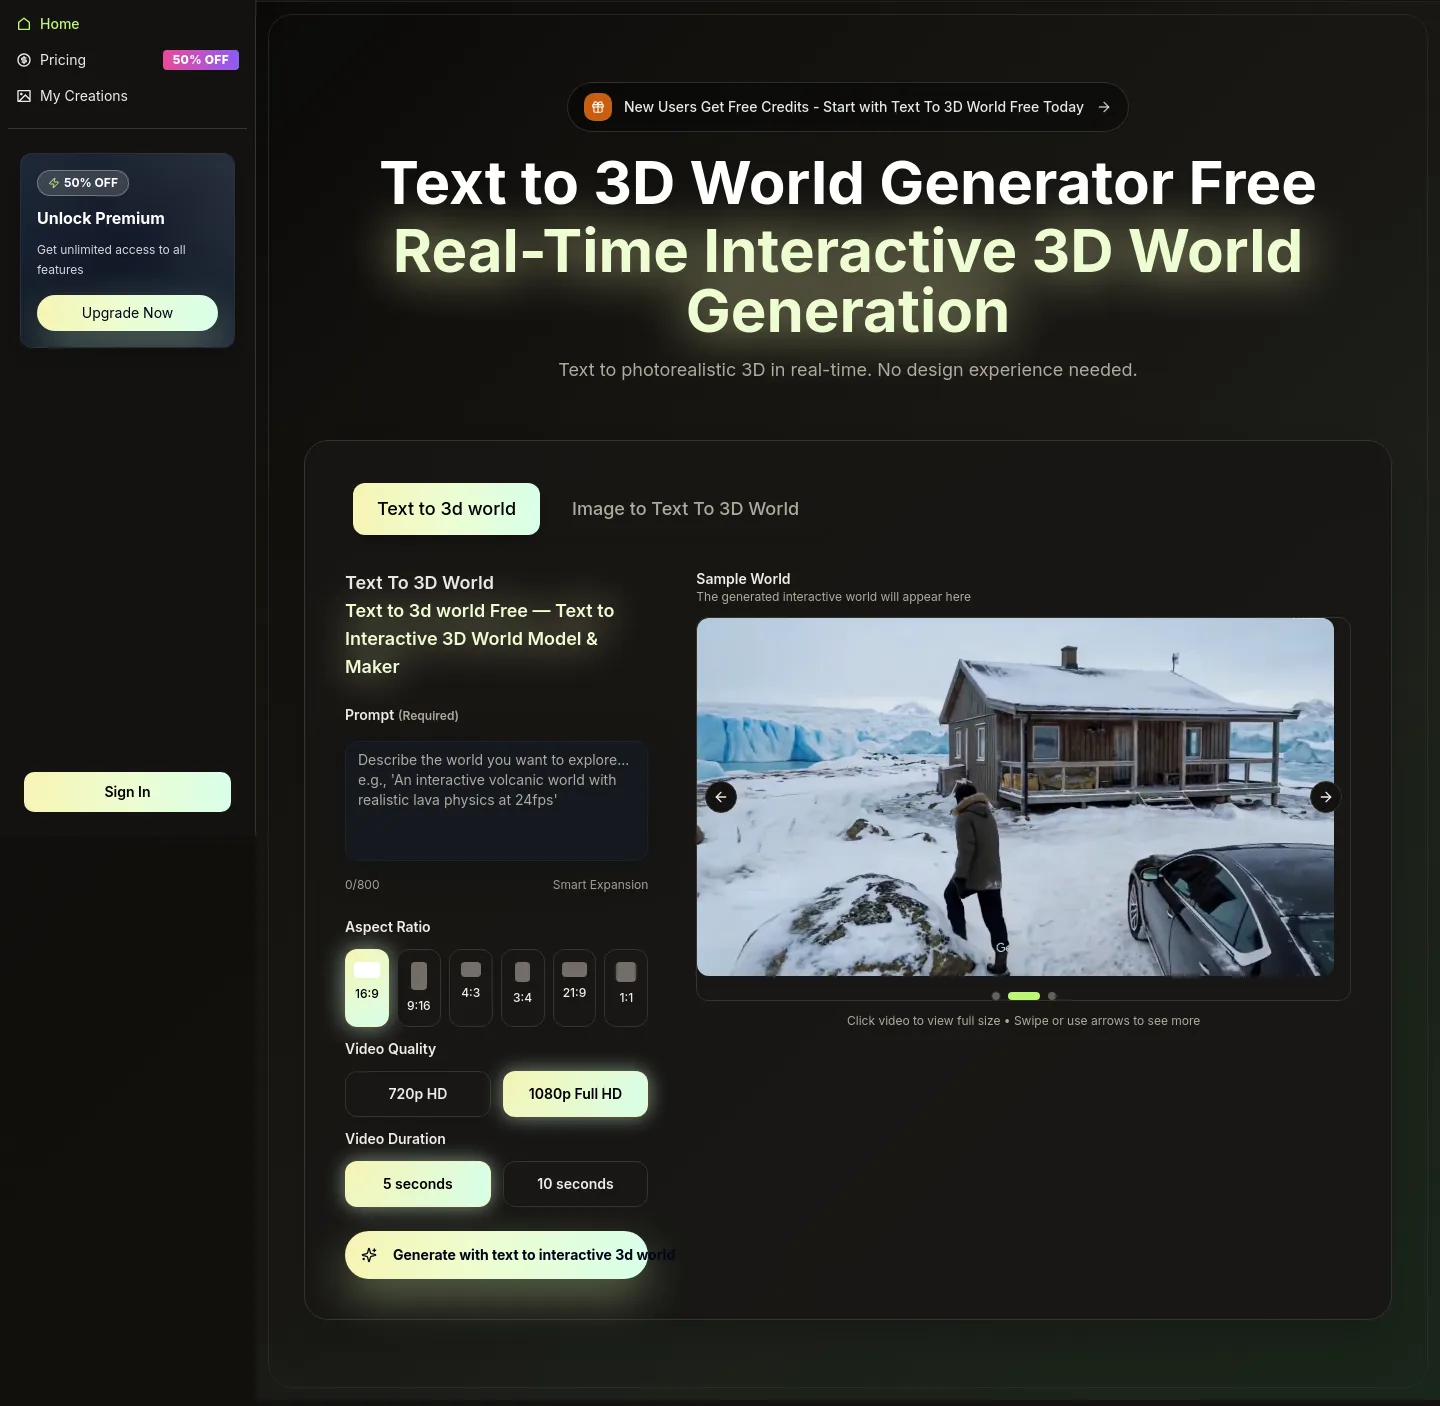Open the Image to Text To 3D World tab
This screenshot has width=1440, height=1406.
point(685,509)
